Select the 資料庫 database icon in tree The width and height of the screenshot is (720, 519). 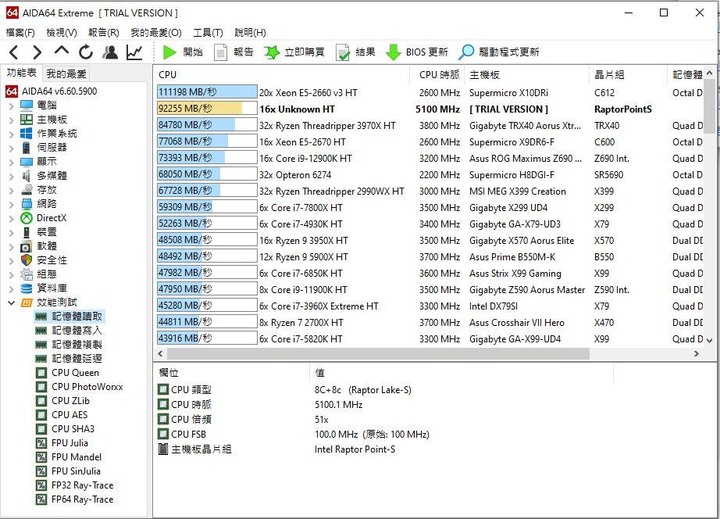coord(26,288)
